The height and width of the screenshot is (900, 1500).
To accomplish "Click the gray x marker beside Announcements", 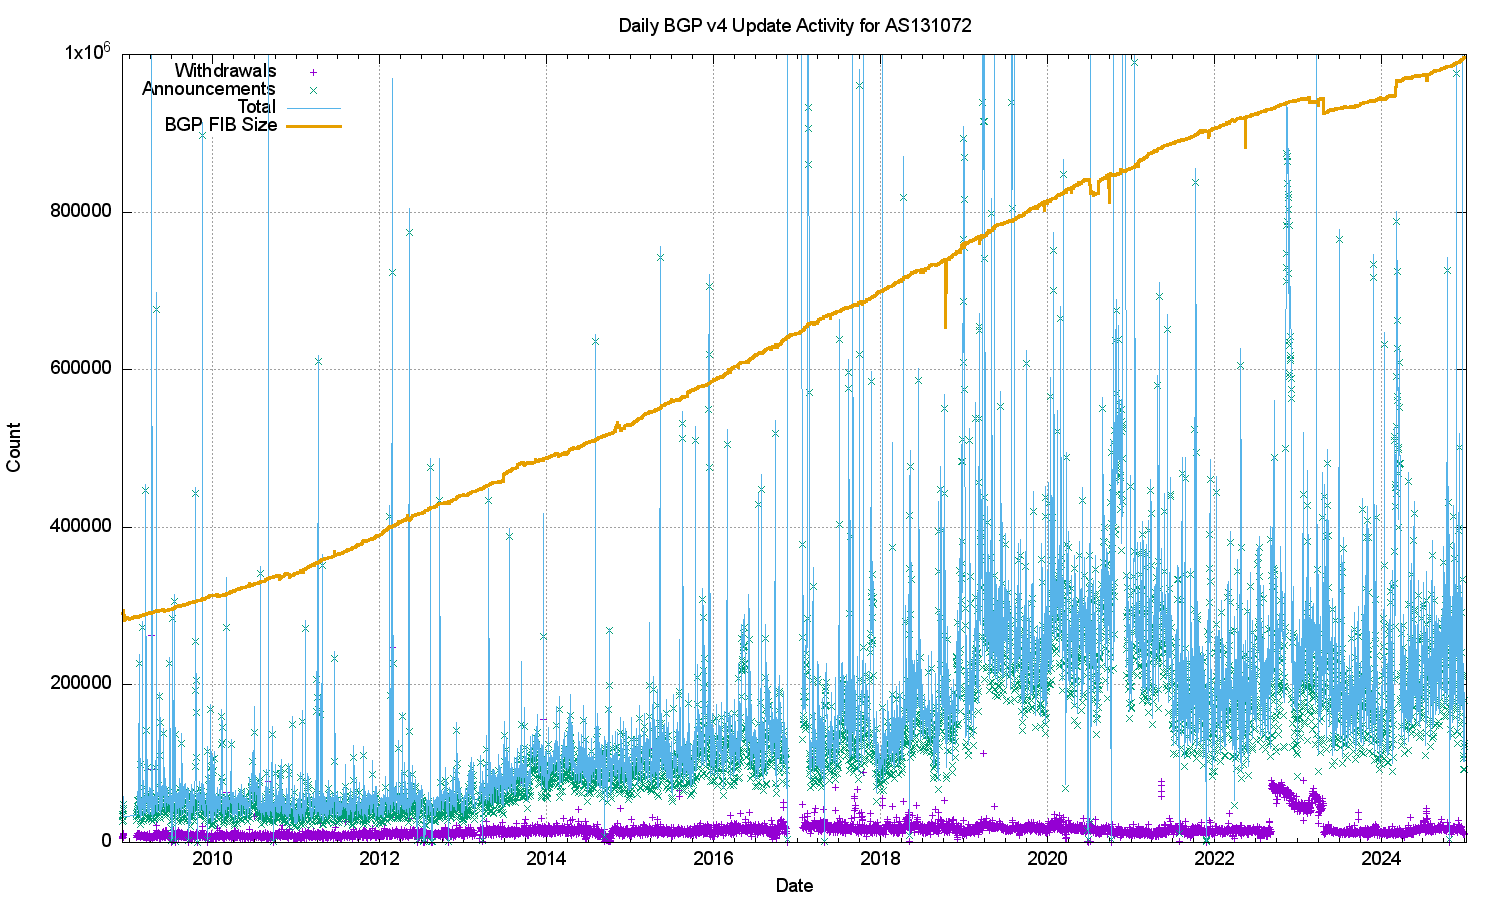I will (x=314, y=90).
